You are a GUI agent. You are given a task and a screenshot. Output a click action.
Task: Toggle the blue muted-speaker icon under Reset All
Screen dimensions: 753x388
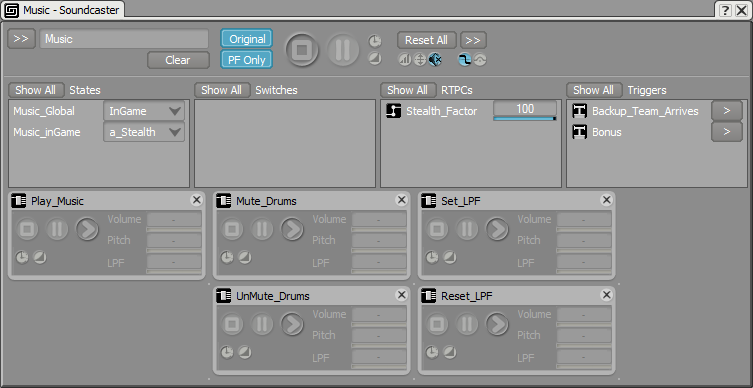tap(435, 60)
